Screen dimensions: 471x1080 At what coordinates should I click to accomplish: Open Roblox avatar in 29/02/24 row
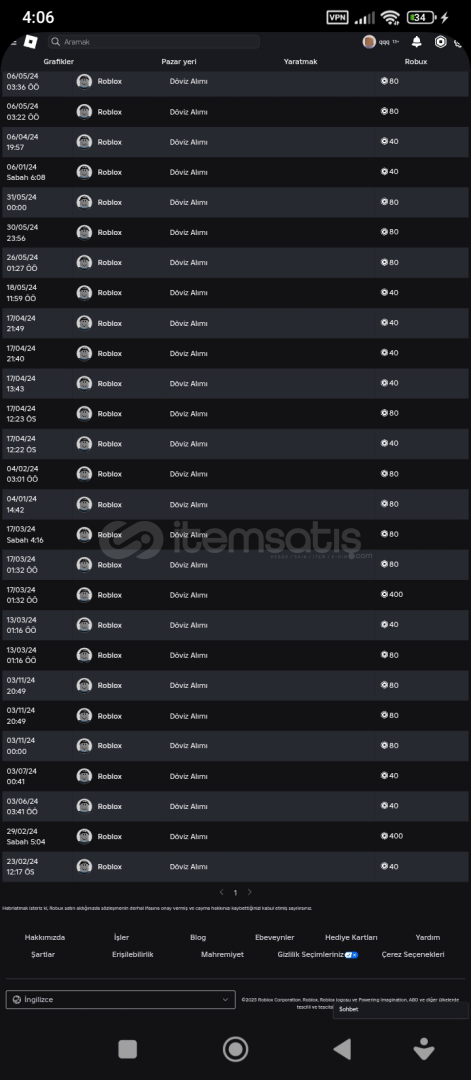(84, 836)
